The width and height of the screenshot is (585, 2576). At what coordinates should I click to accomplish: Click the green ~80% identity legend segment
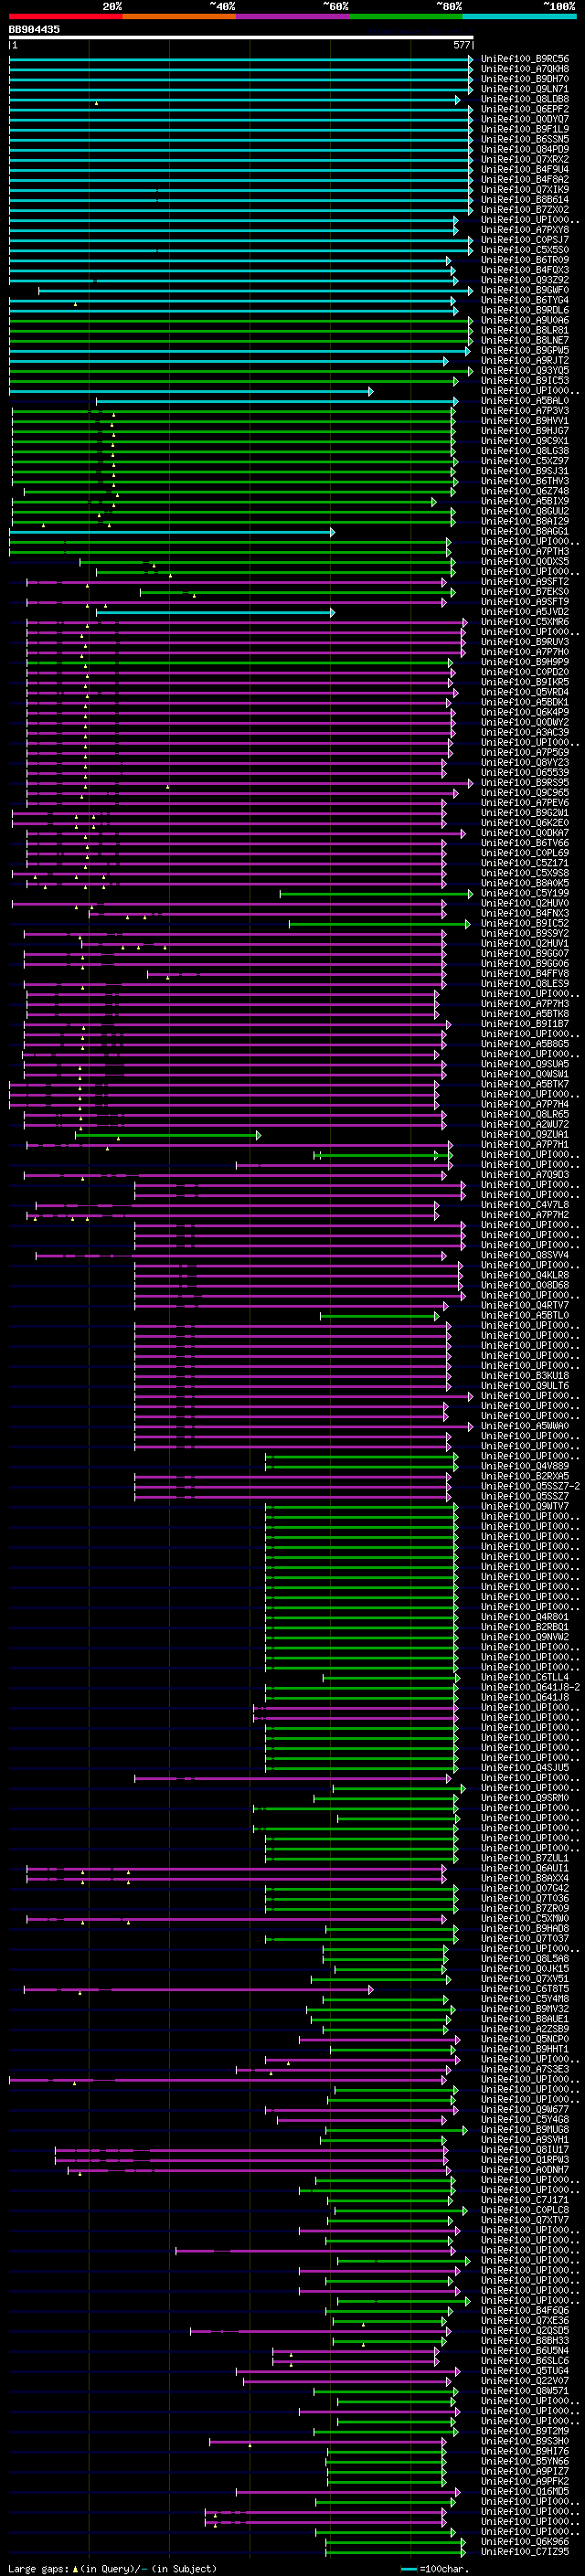click(406, 17)
